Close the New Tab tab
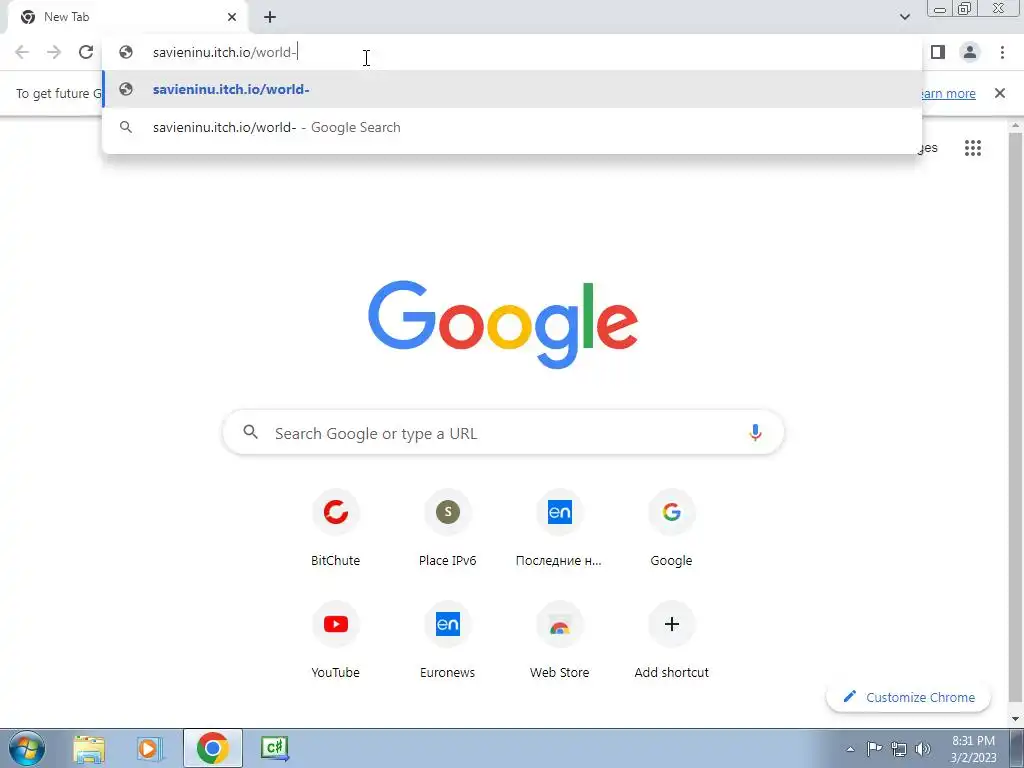Image resolution: width=1024 pixels, height=768 pixels. point(232,17)
